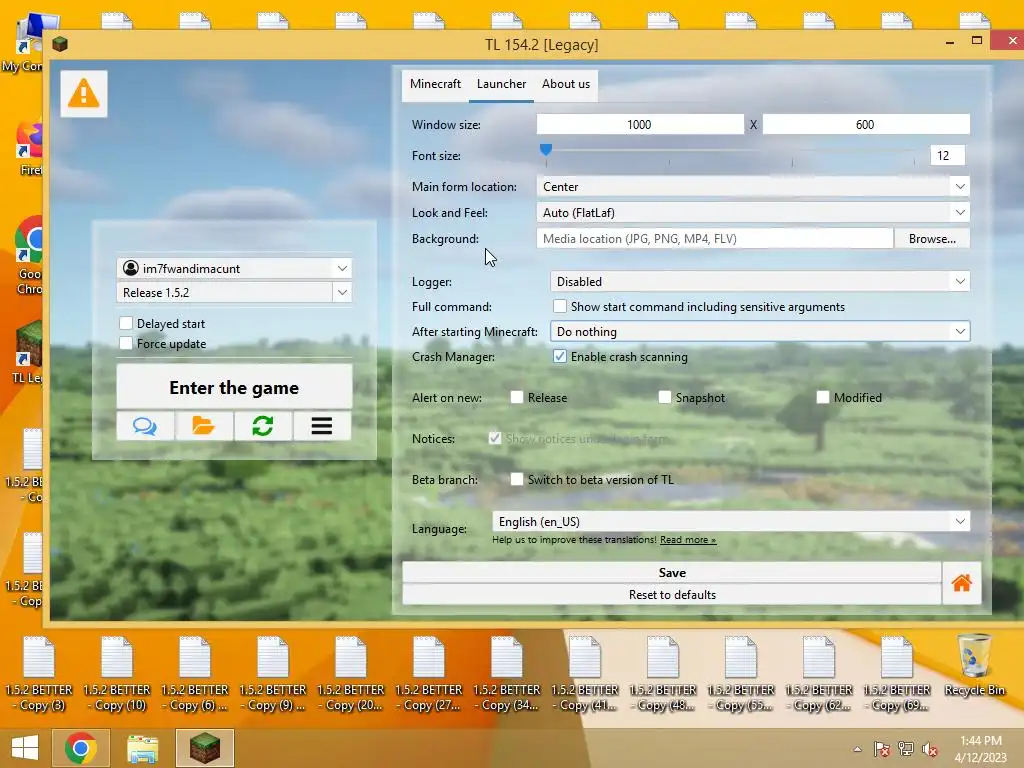Enable the Force update checkbox
Screen dimensions: 1024x768
(x=126, y=344)
